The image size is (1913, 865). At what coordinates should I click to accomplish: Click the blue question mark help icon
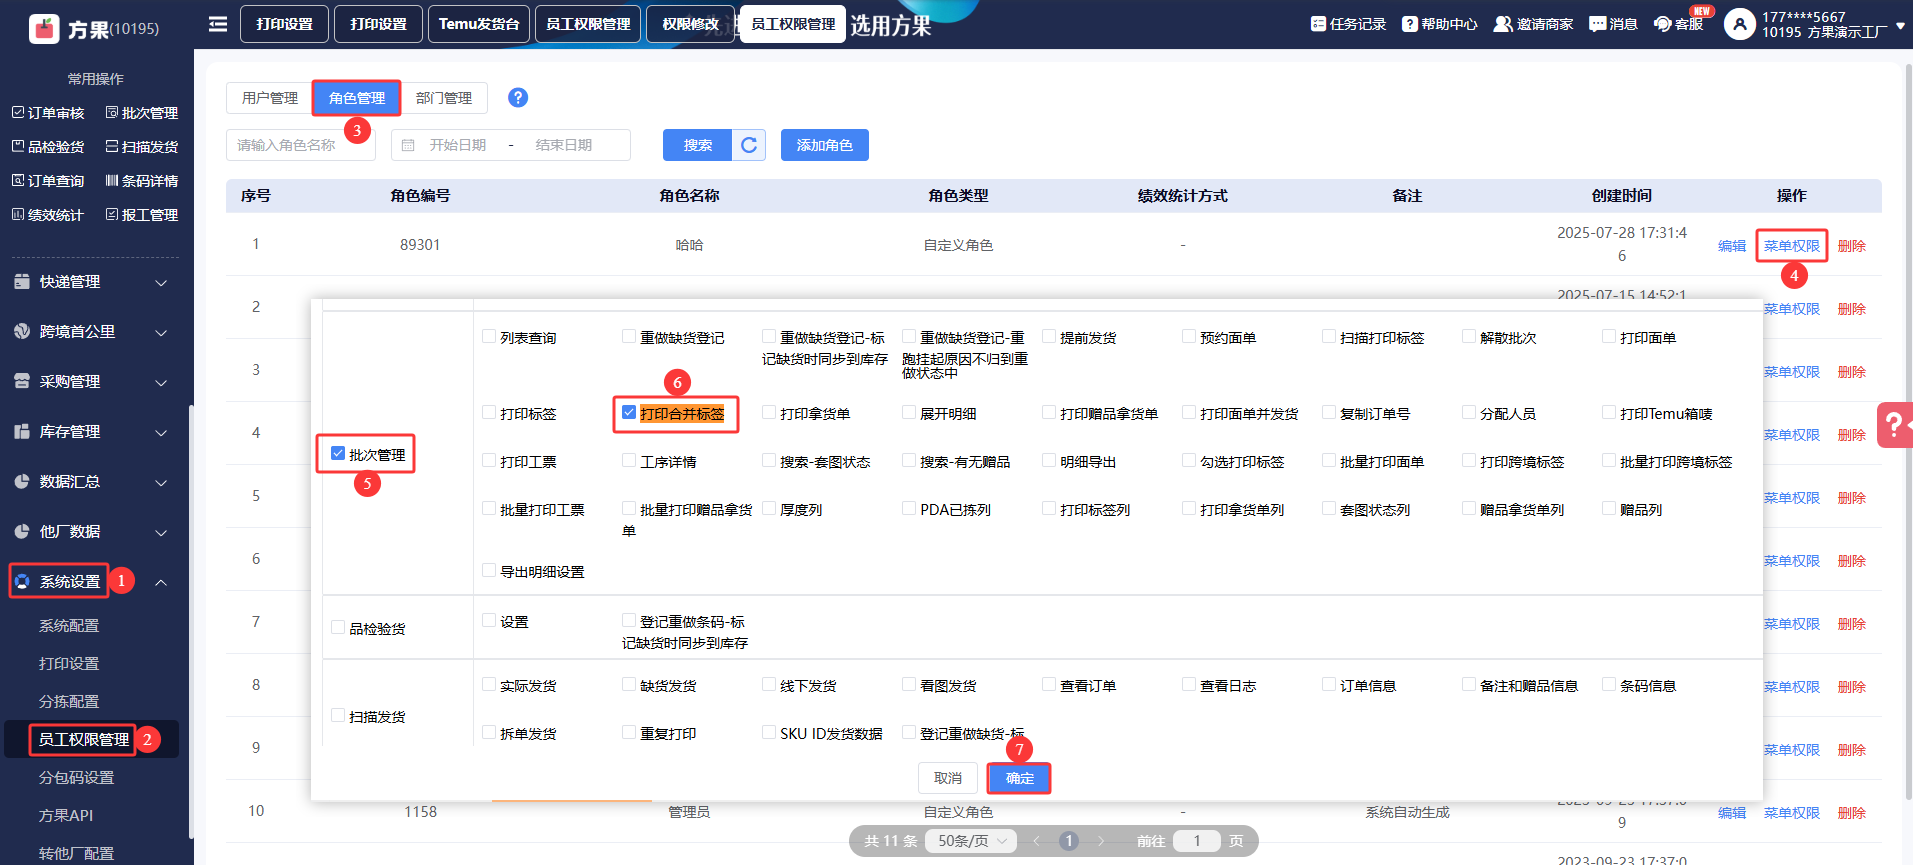pyautogui.click(x=517, y=98)
